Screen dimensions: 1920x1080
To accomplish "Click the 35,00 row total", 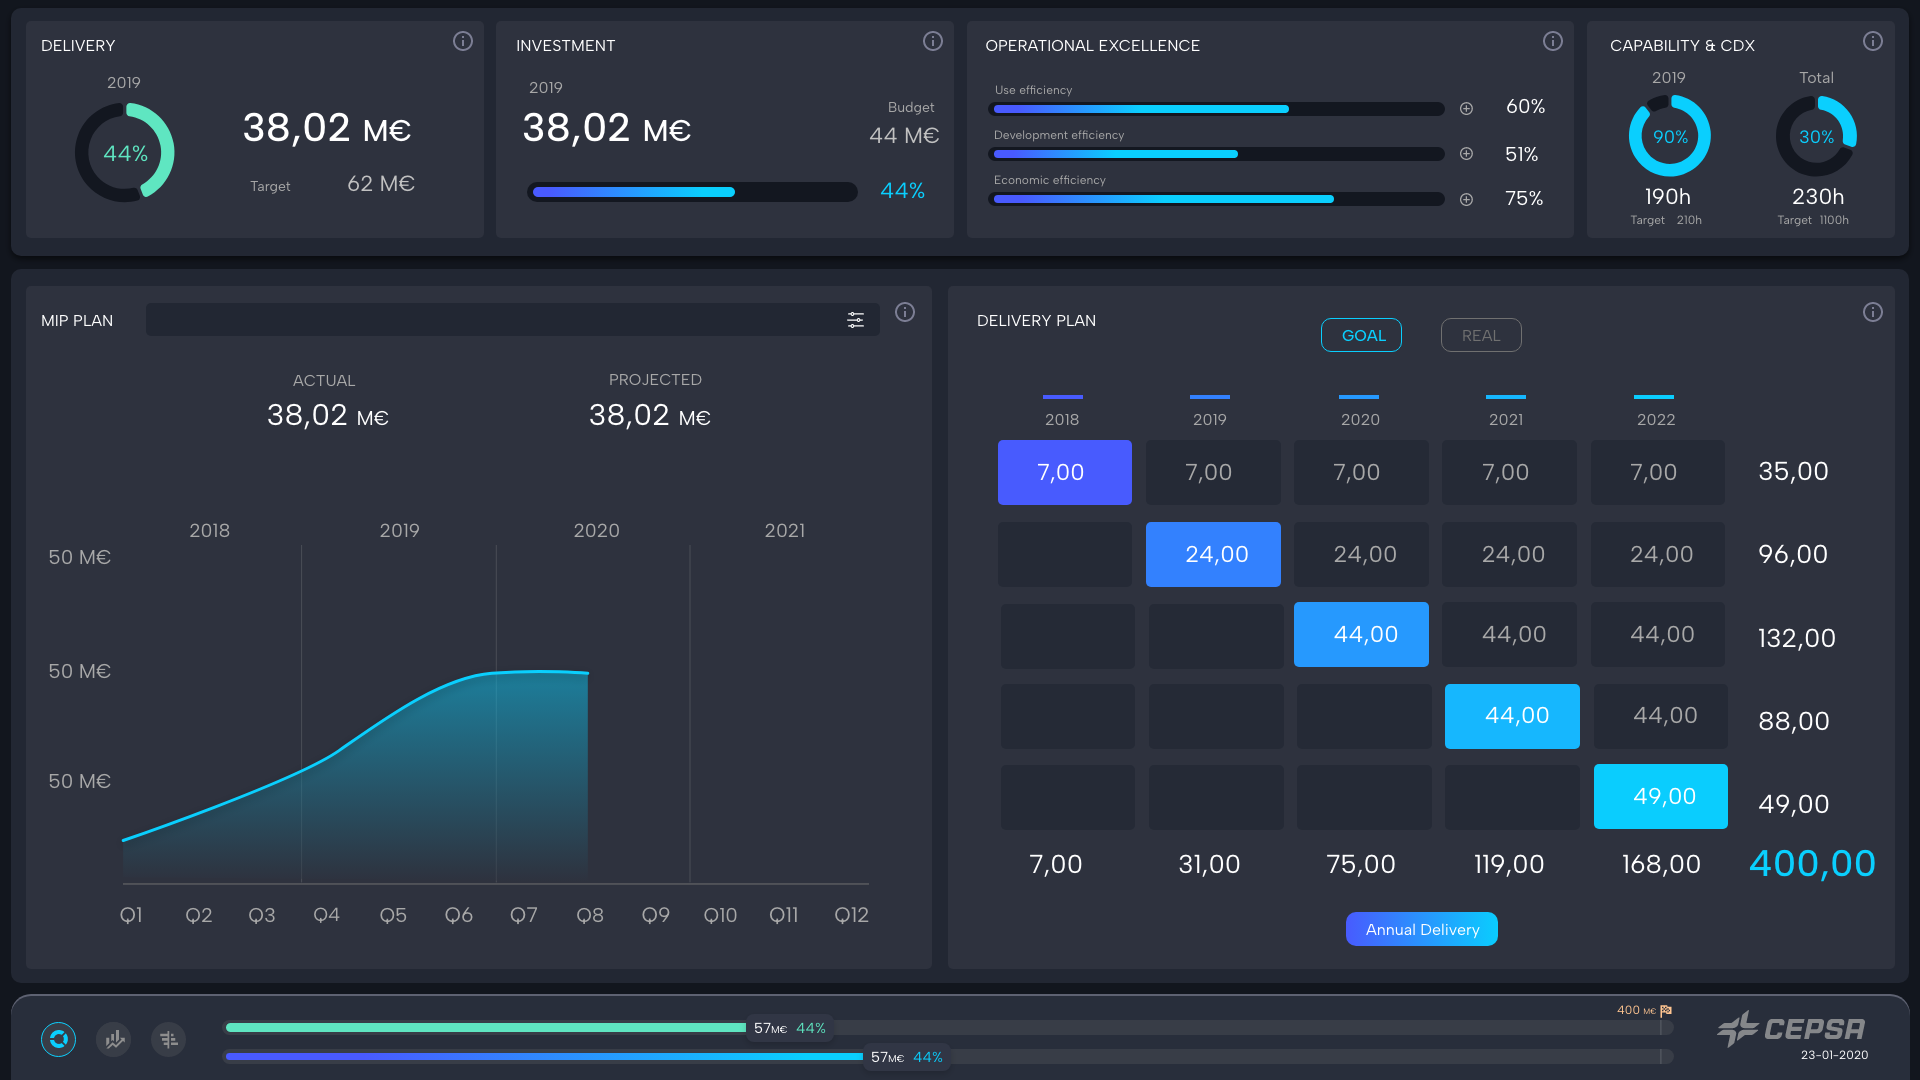I will [1793, 471].
